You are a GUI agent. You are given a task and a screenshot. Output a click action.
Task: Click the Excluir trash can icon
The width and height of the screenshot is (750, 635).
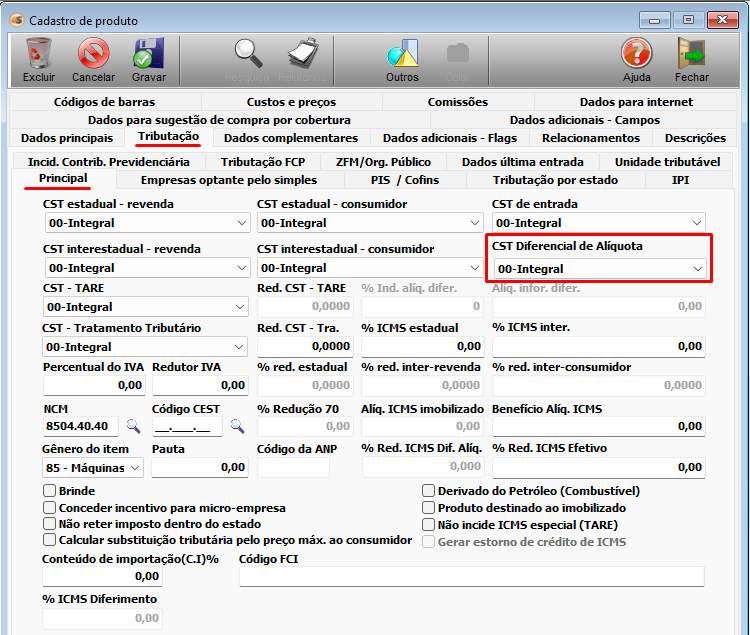39,53
